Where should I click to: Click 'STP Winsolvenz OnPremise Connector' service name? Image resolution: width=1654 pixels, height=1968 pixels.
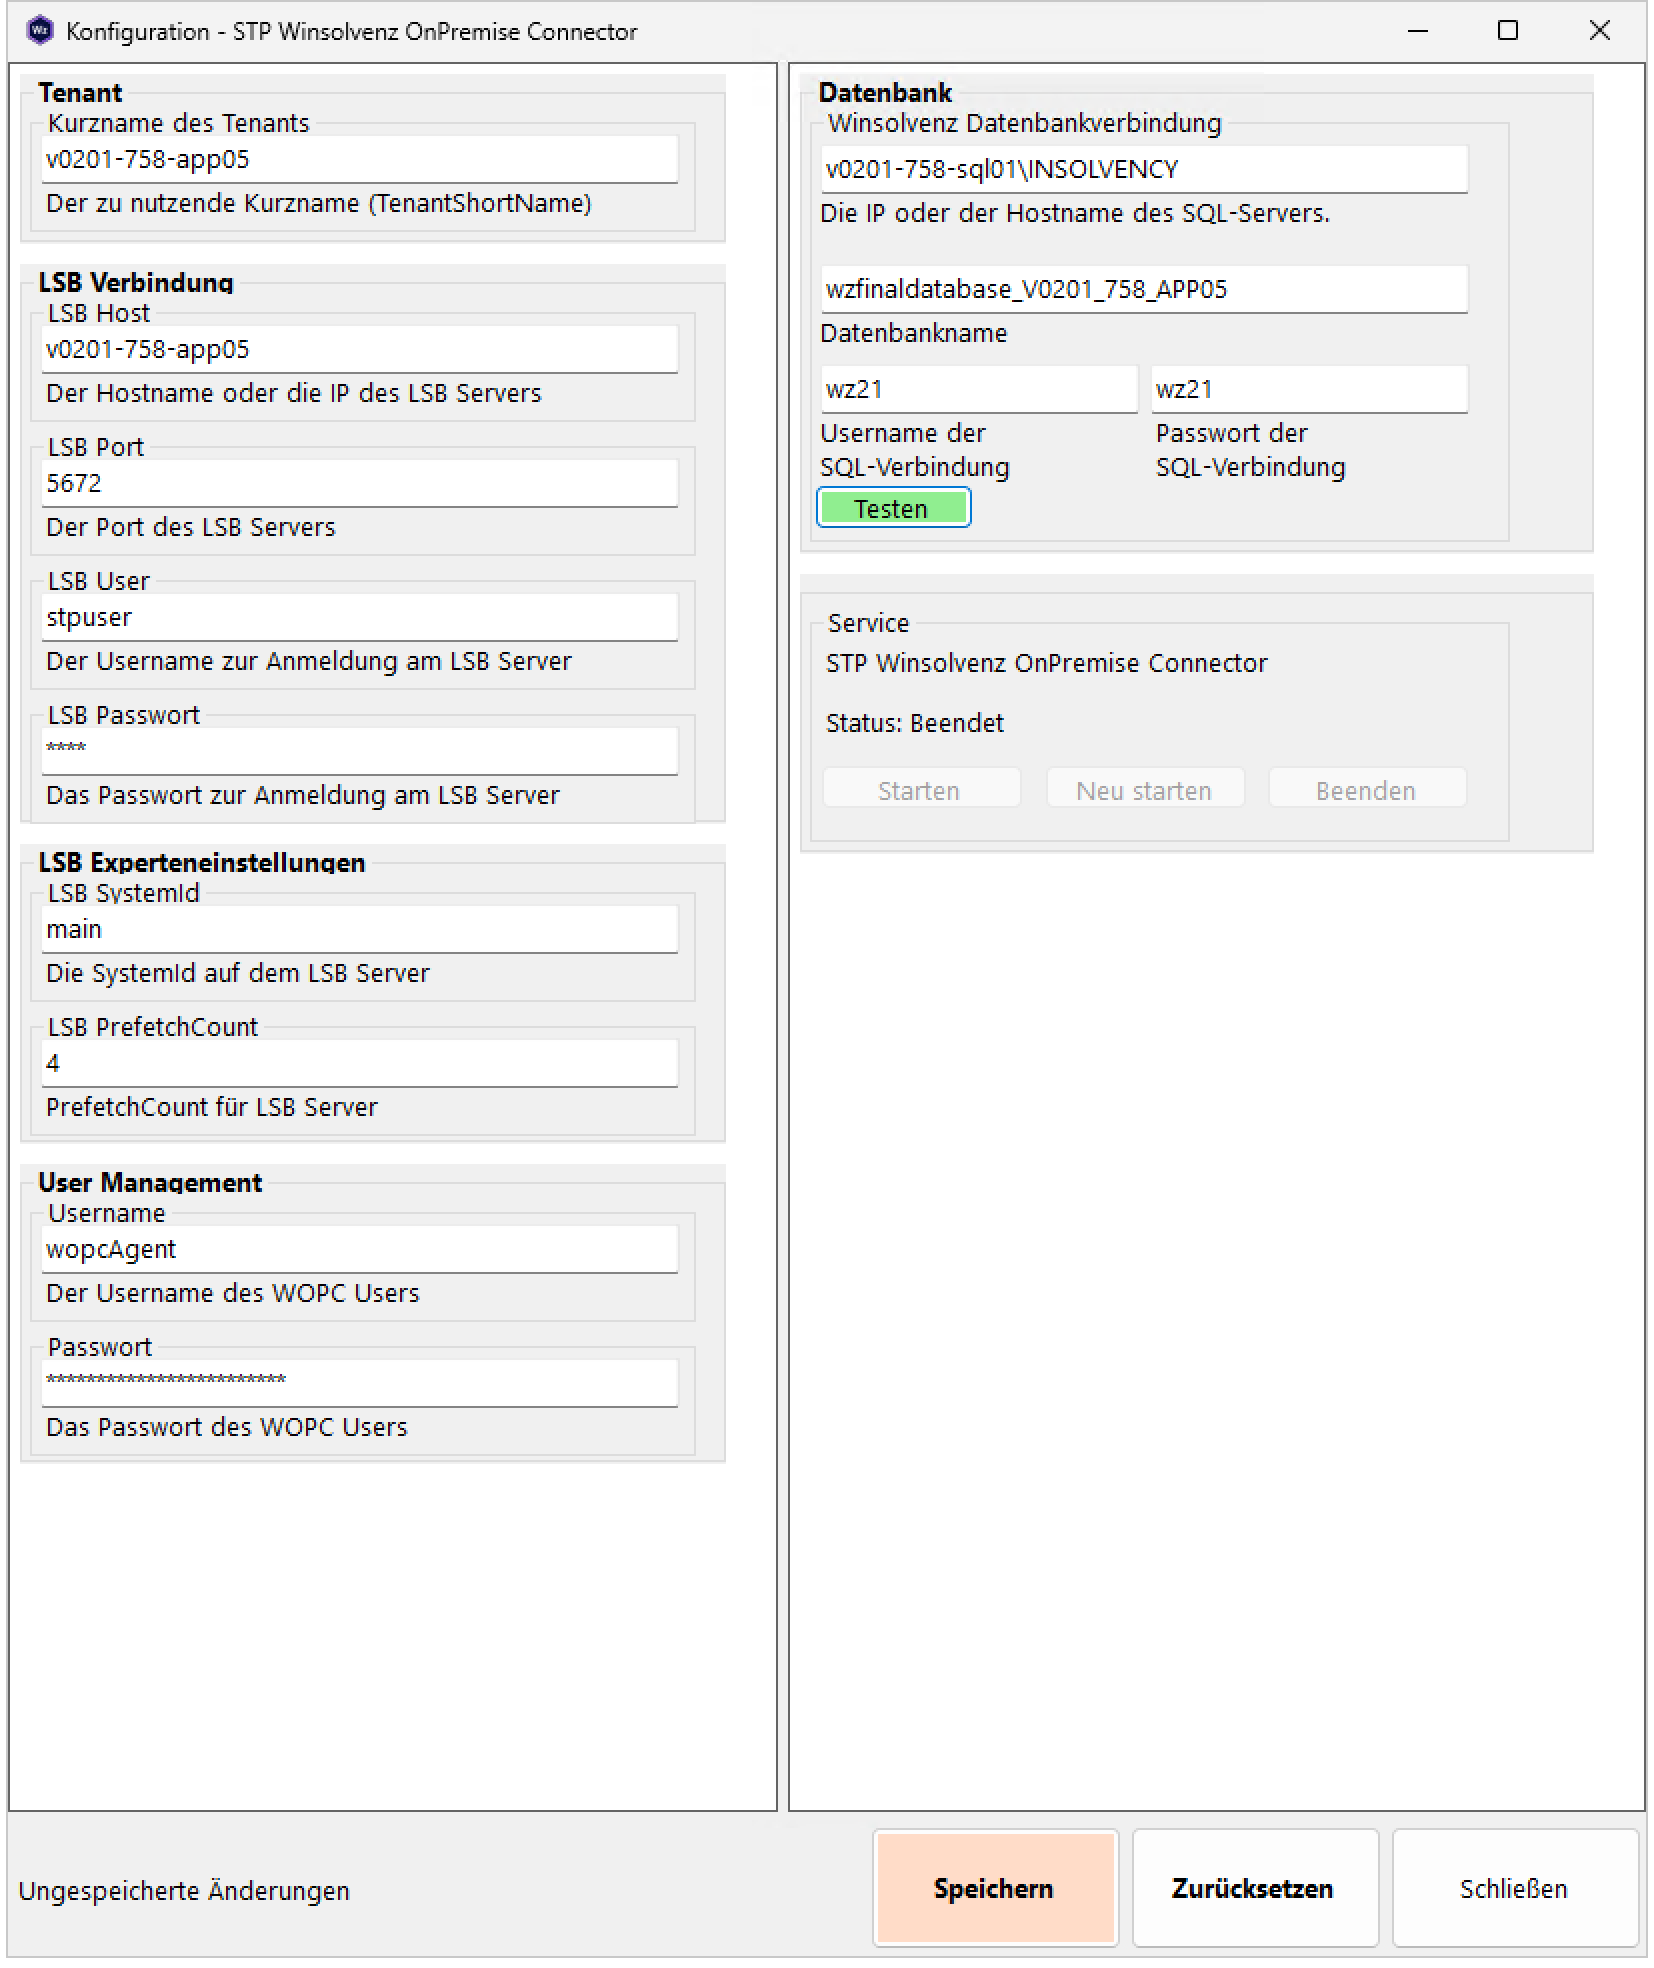tap(1046, 663)
